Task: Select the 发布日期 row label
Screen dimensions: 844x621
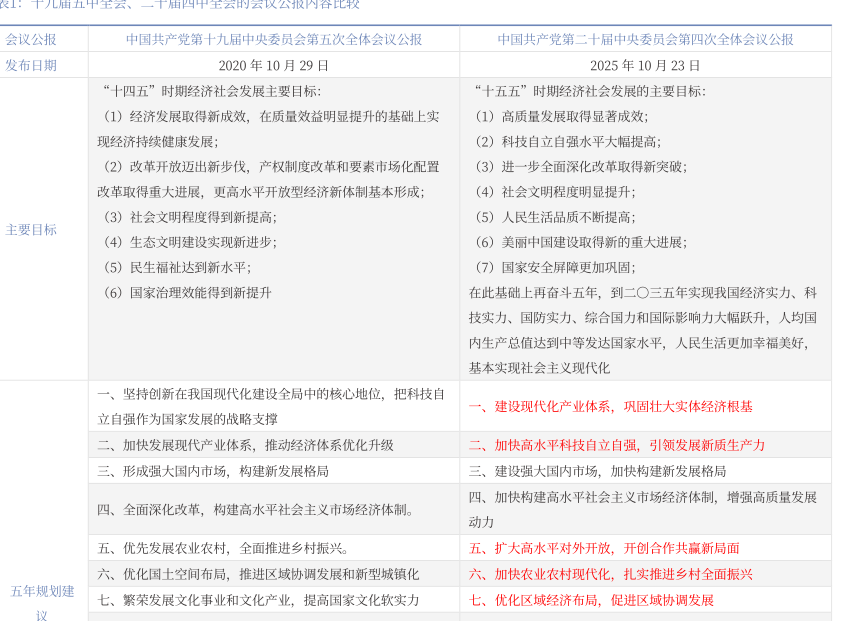Action: click(x=31, y=65)
